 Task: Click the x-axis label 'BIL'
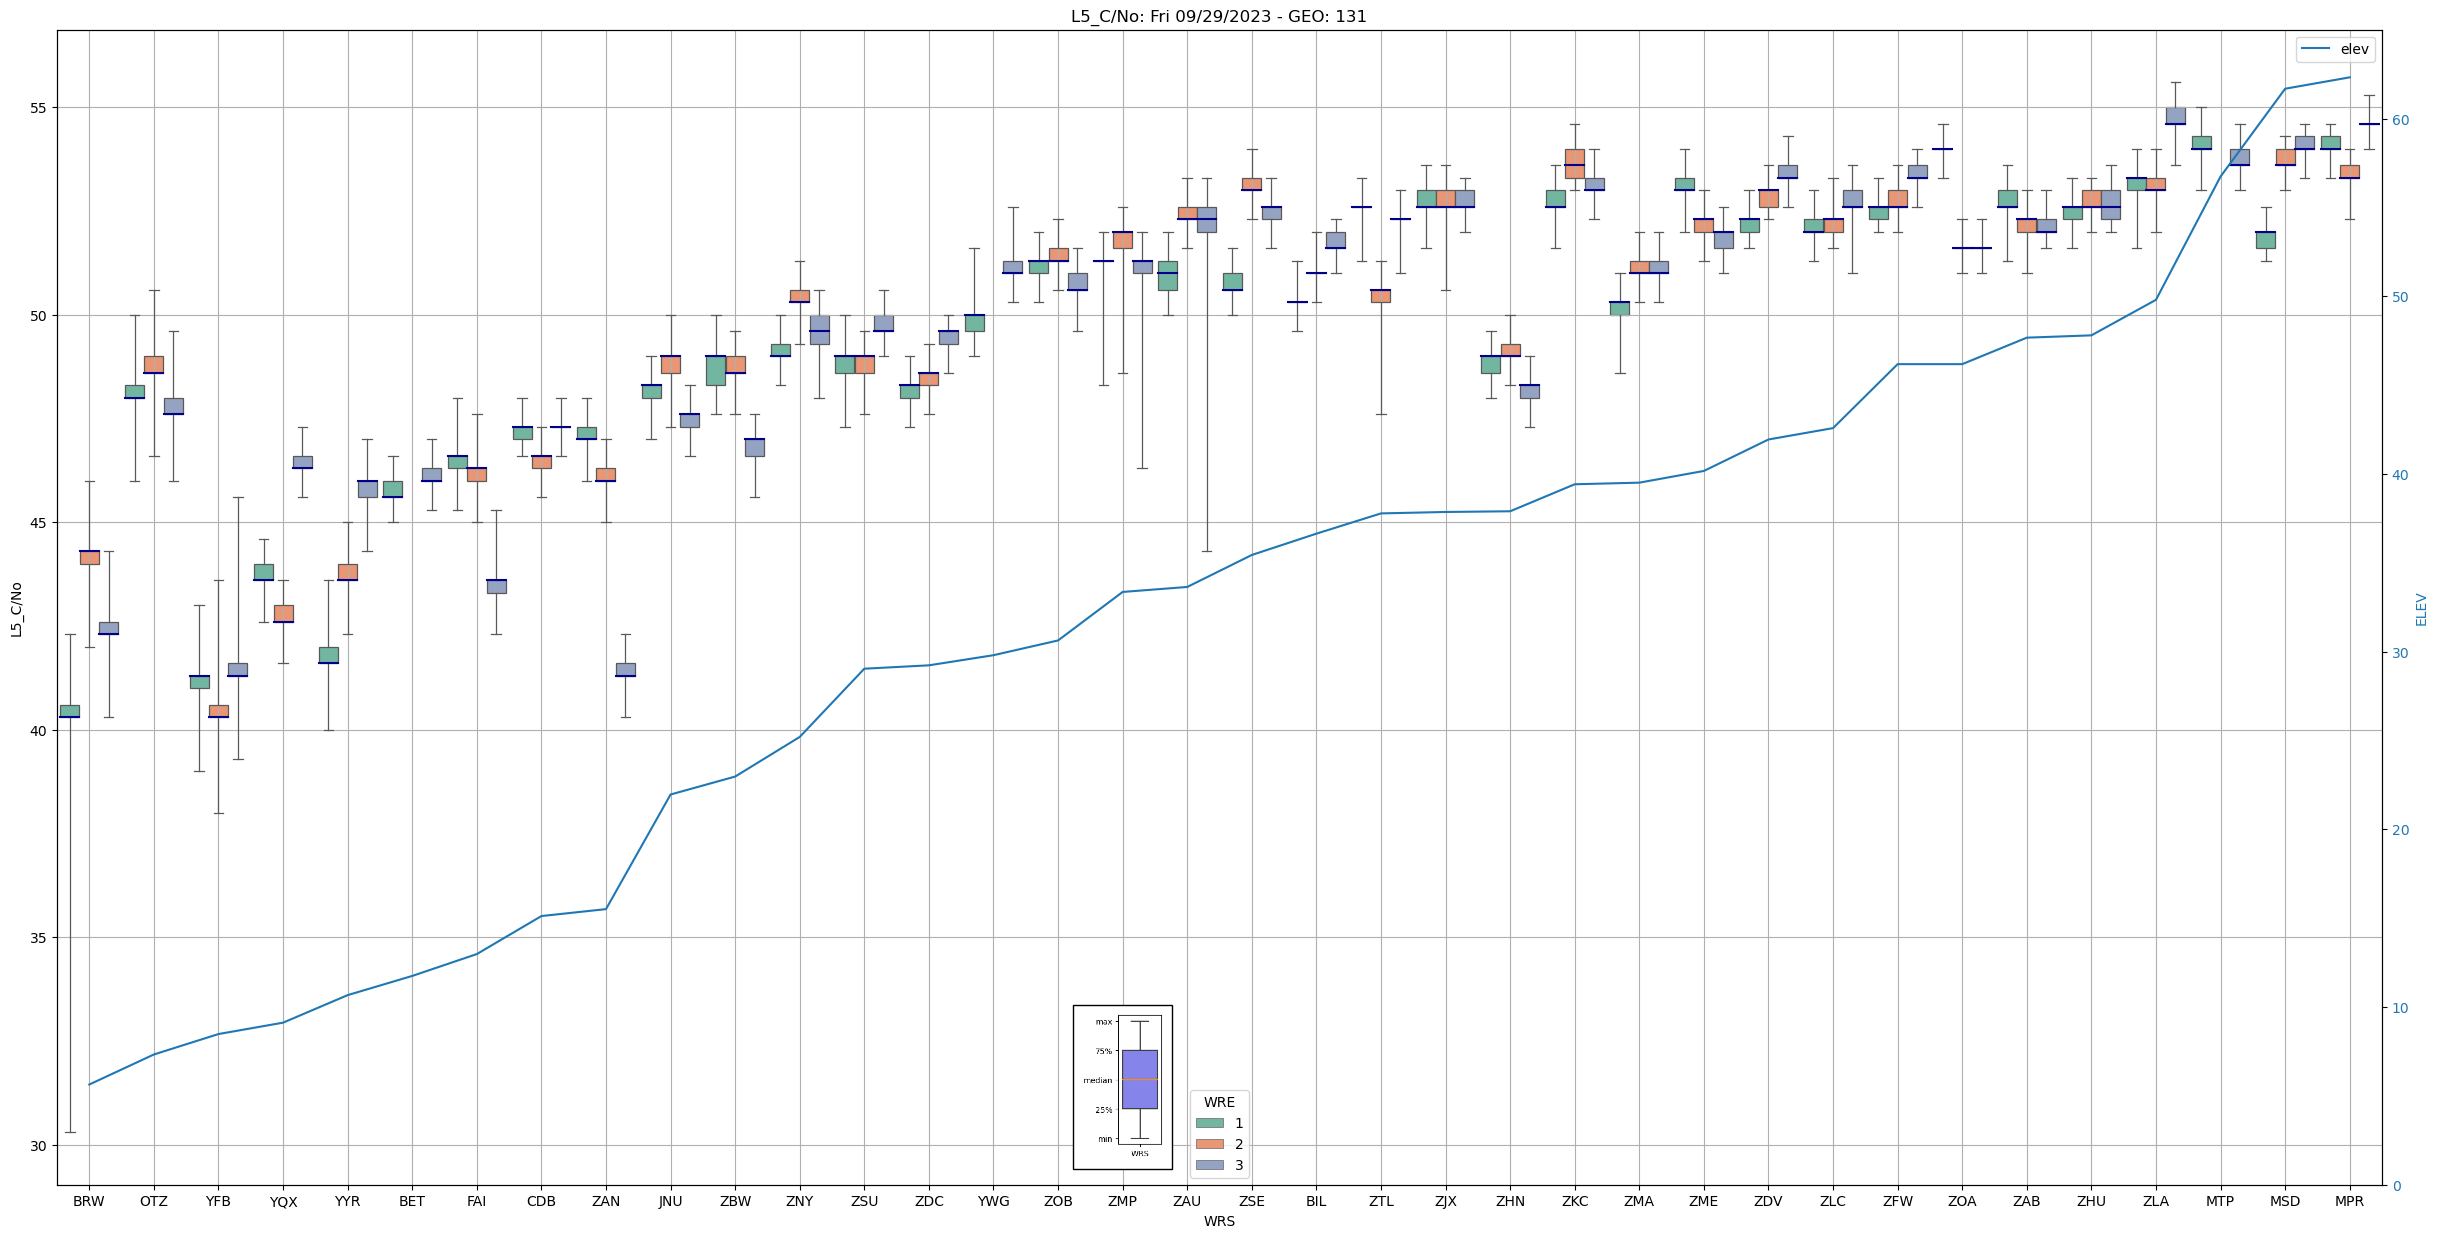point(1316,1201)
